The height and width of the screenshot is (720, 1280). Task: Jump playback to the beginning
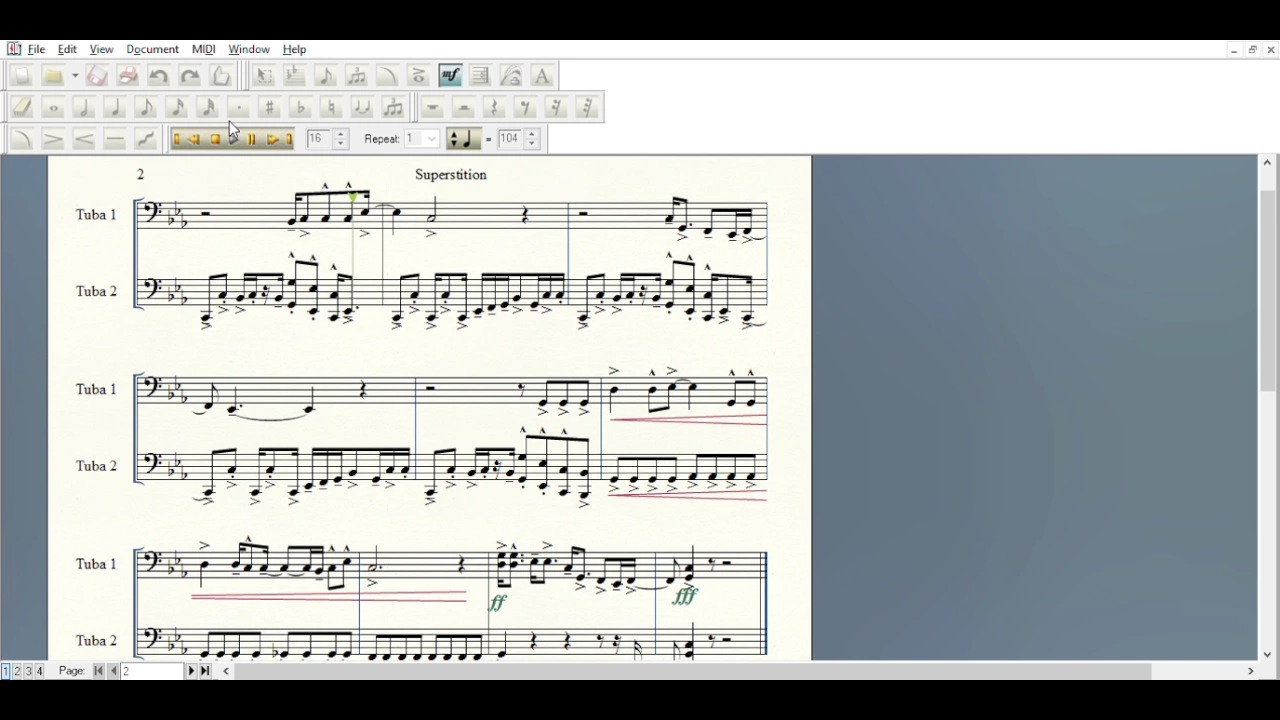pos(177,140)
